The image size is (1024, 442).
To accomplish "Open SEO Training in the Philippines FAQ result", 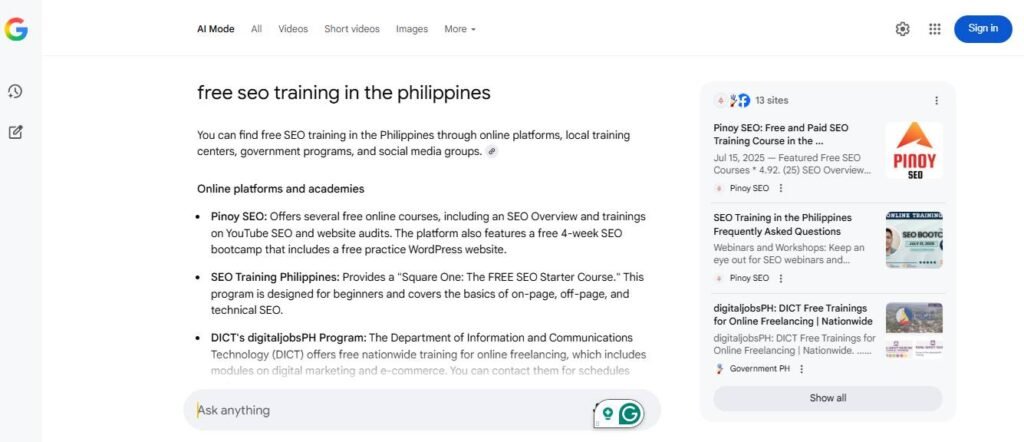I will click(x=782, y=224).
